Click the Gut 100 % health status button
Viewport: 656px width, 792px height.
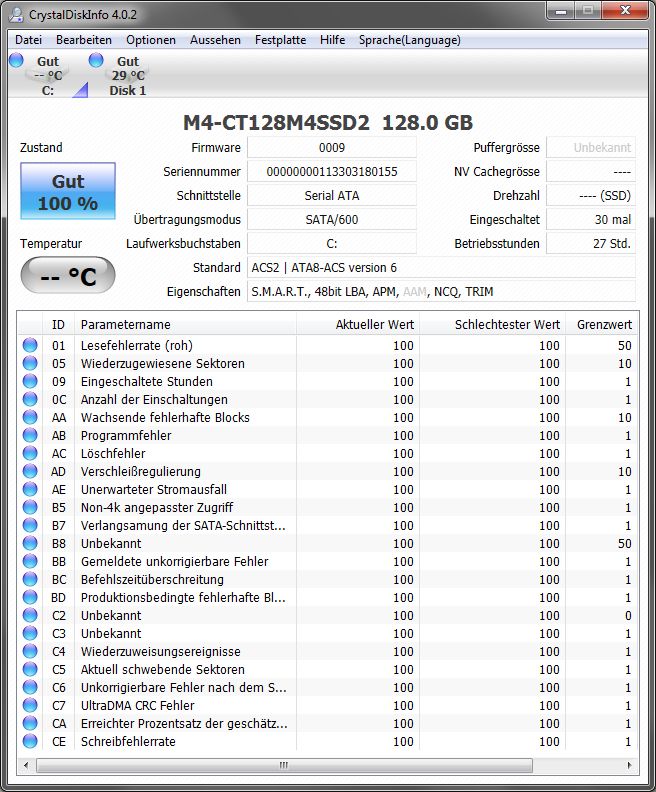point(68,191)
